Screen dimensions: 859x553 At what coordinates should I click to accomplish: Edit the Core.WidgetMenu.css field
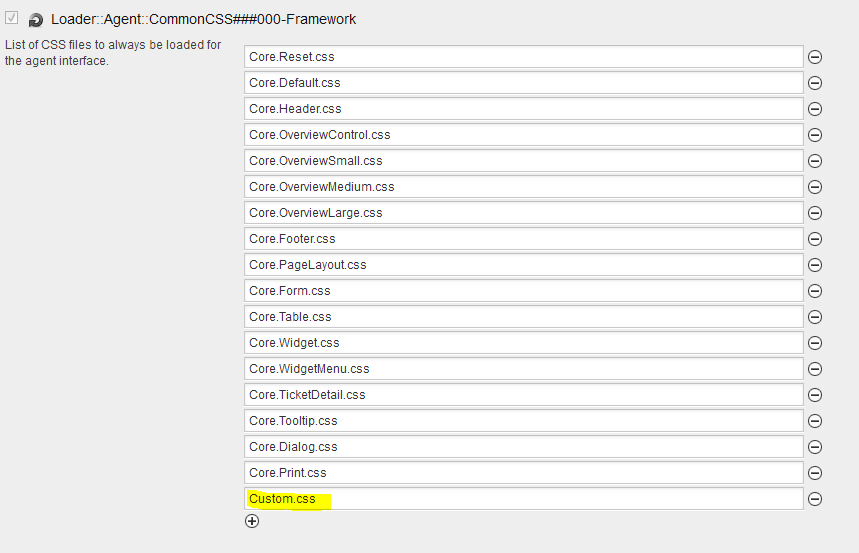pyautogui.click(x=524, y=369)
